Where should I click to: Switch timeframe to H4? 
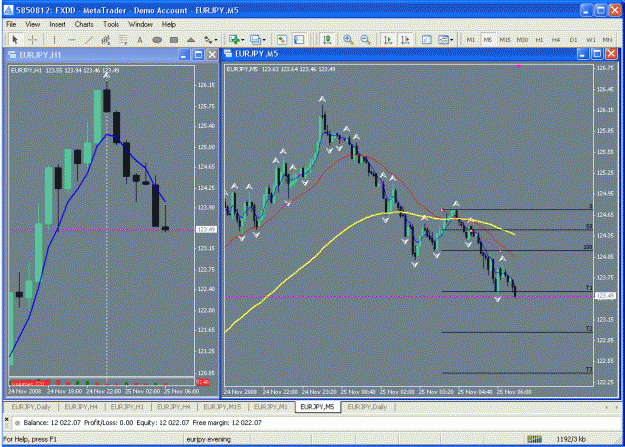(x=556, y=40)
